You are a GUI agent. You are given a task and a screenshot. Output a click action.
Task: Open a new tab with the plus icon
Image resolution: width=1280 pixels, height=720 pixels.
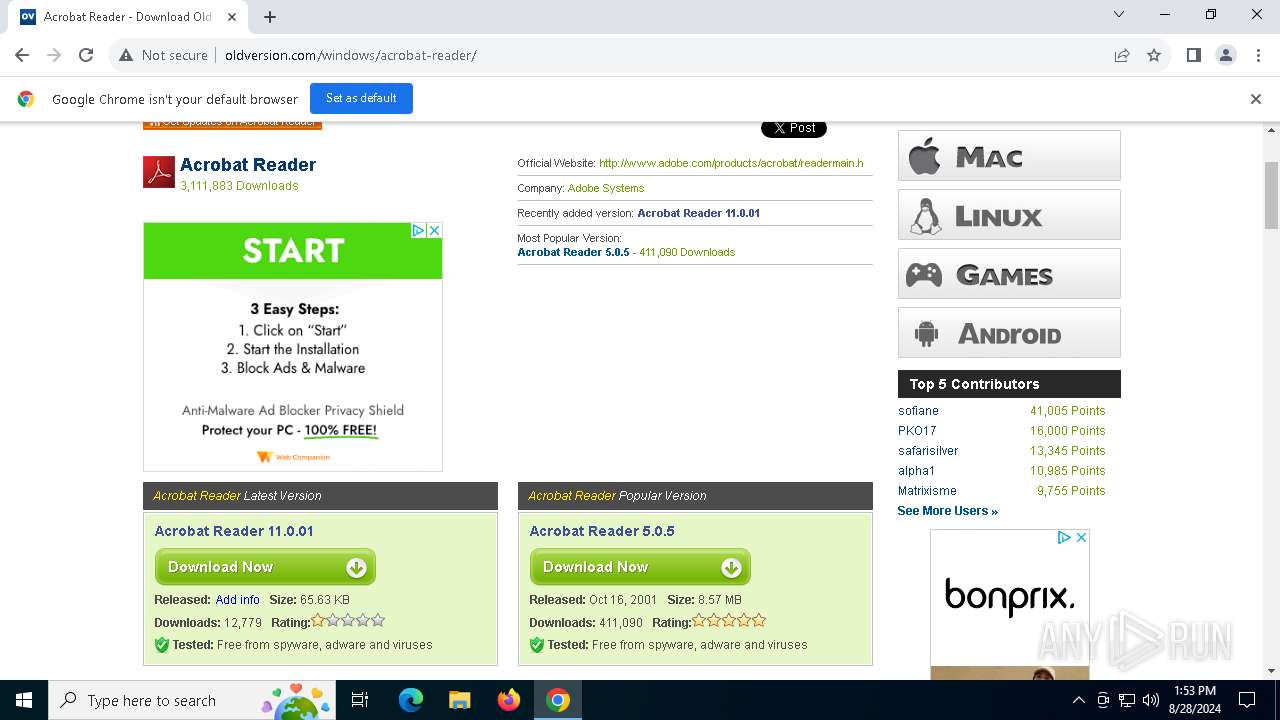tap(270, 16)
